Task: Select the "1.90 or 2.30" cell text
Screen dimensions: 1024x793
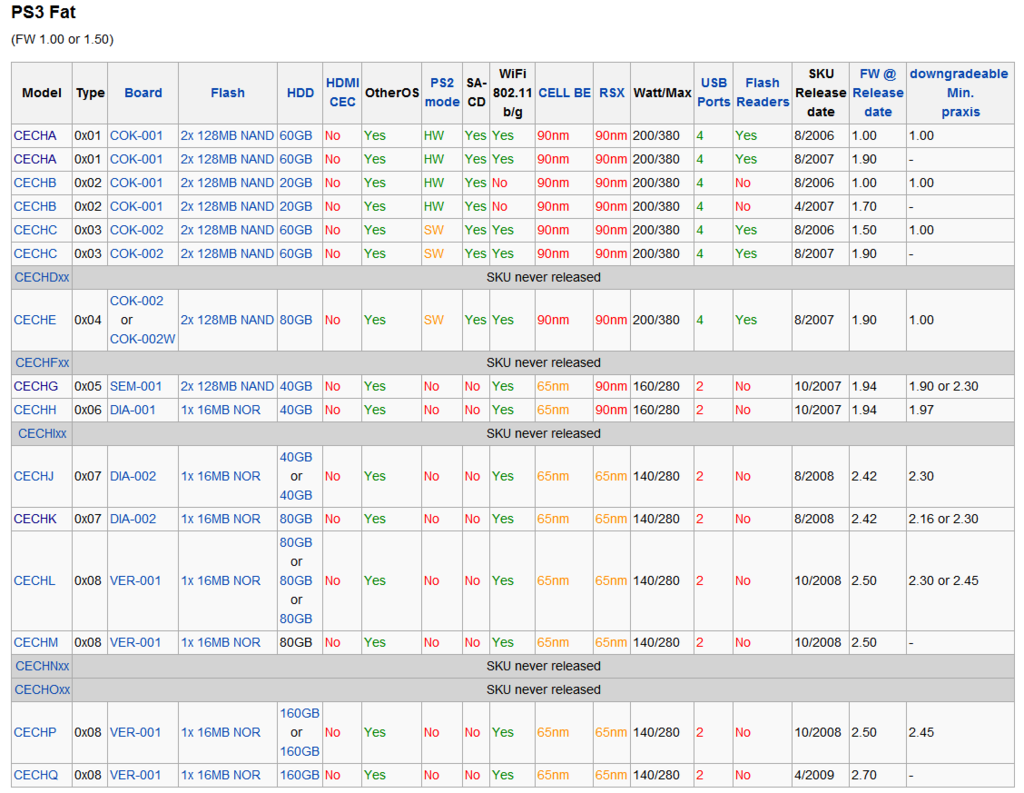Action: click(x=944, y=387)
